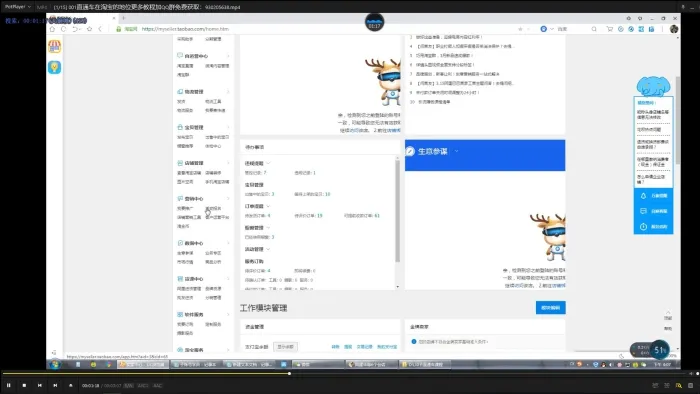
Task: Collapse the 违规提醒 group in the to-do panel
Action: tap(268, 163)
